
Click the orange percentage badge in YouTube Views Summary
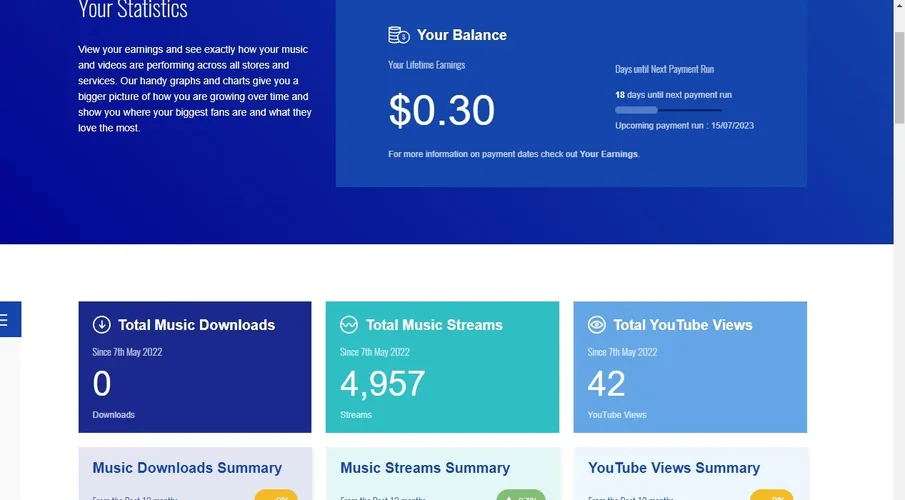[x=772, y=495]
